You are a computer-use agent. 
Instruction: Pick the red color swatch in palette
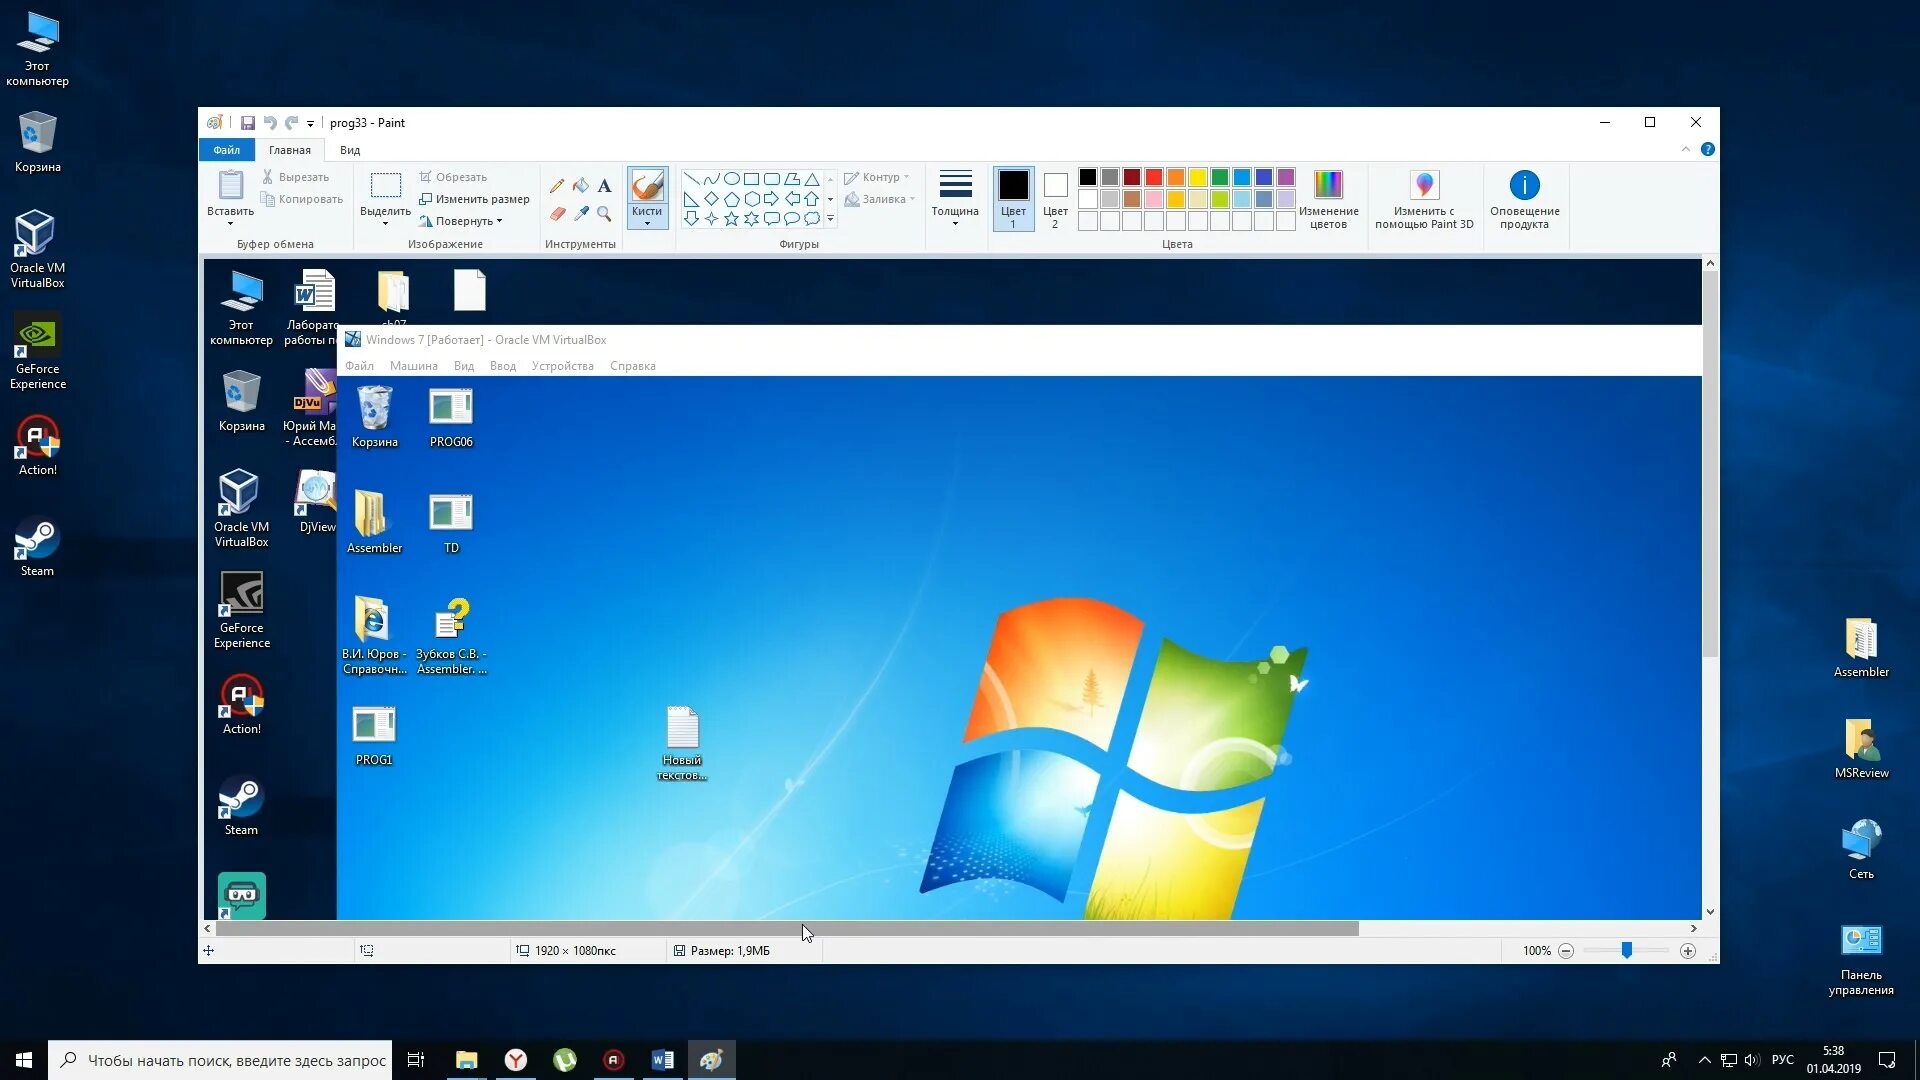click(1154, 177)
